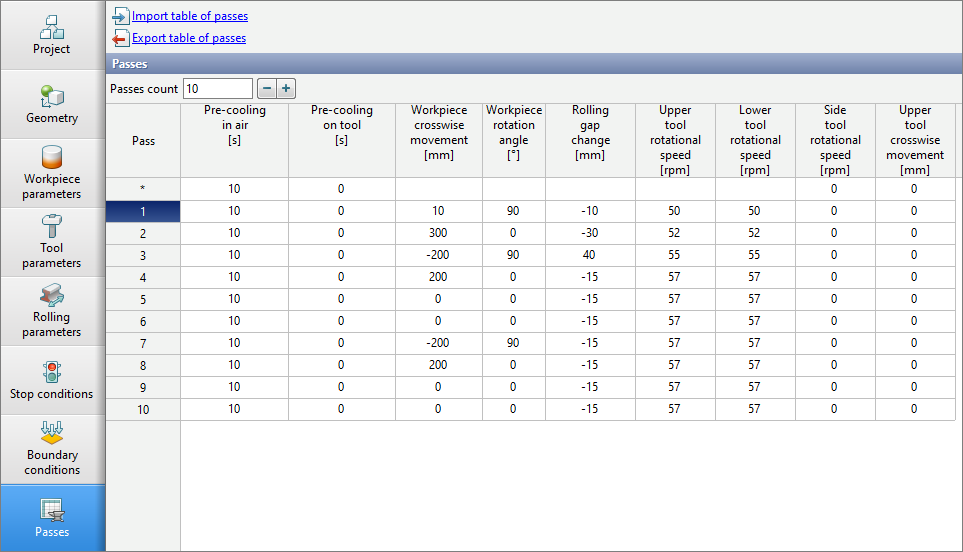Screen dimensions: 963x552
Task: Click upper tool rotational speed for pass 1
Action: 675,211
